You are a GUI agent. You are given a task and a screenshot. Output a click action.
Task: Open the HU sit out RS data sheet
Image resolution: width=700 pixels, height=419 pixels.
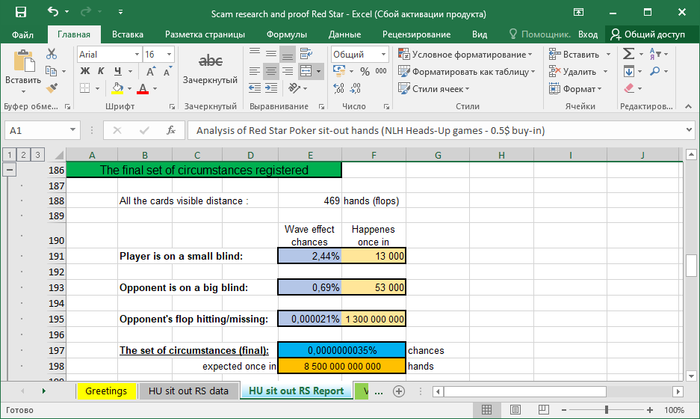[188, 391]
